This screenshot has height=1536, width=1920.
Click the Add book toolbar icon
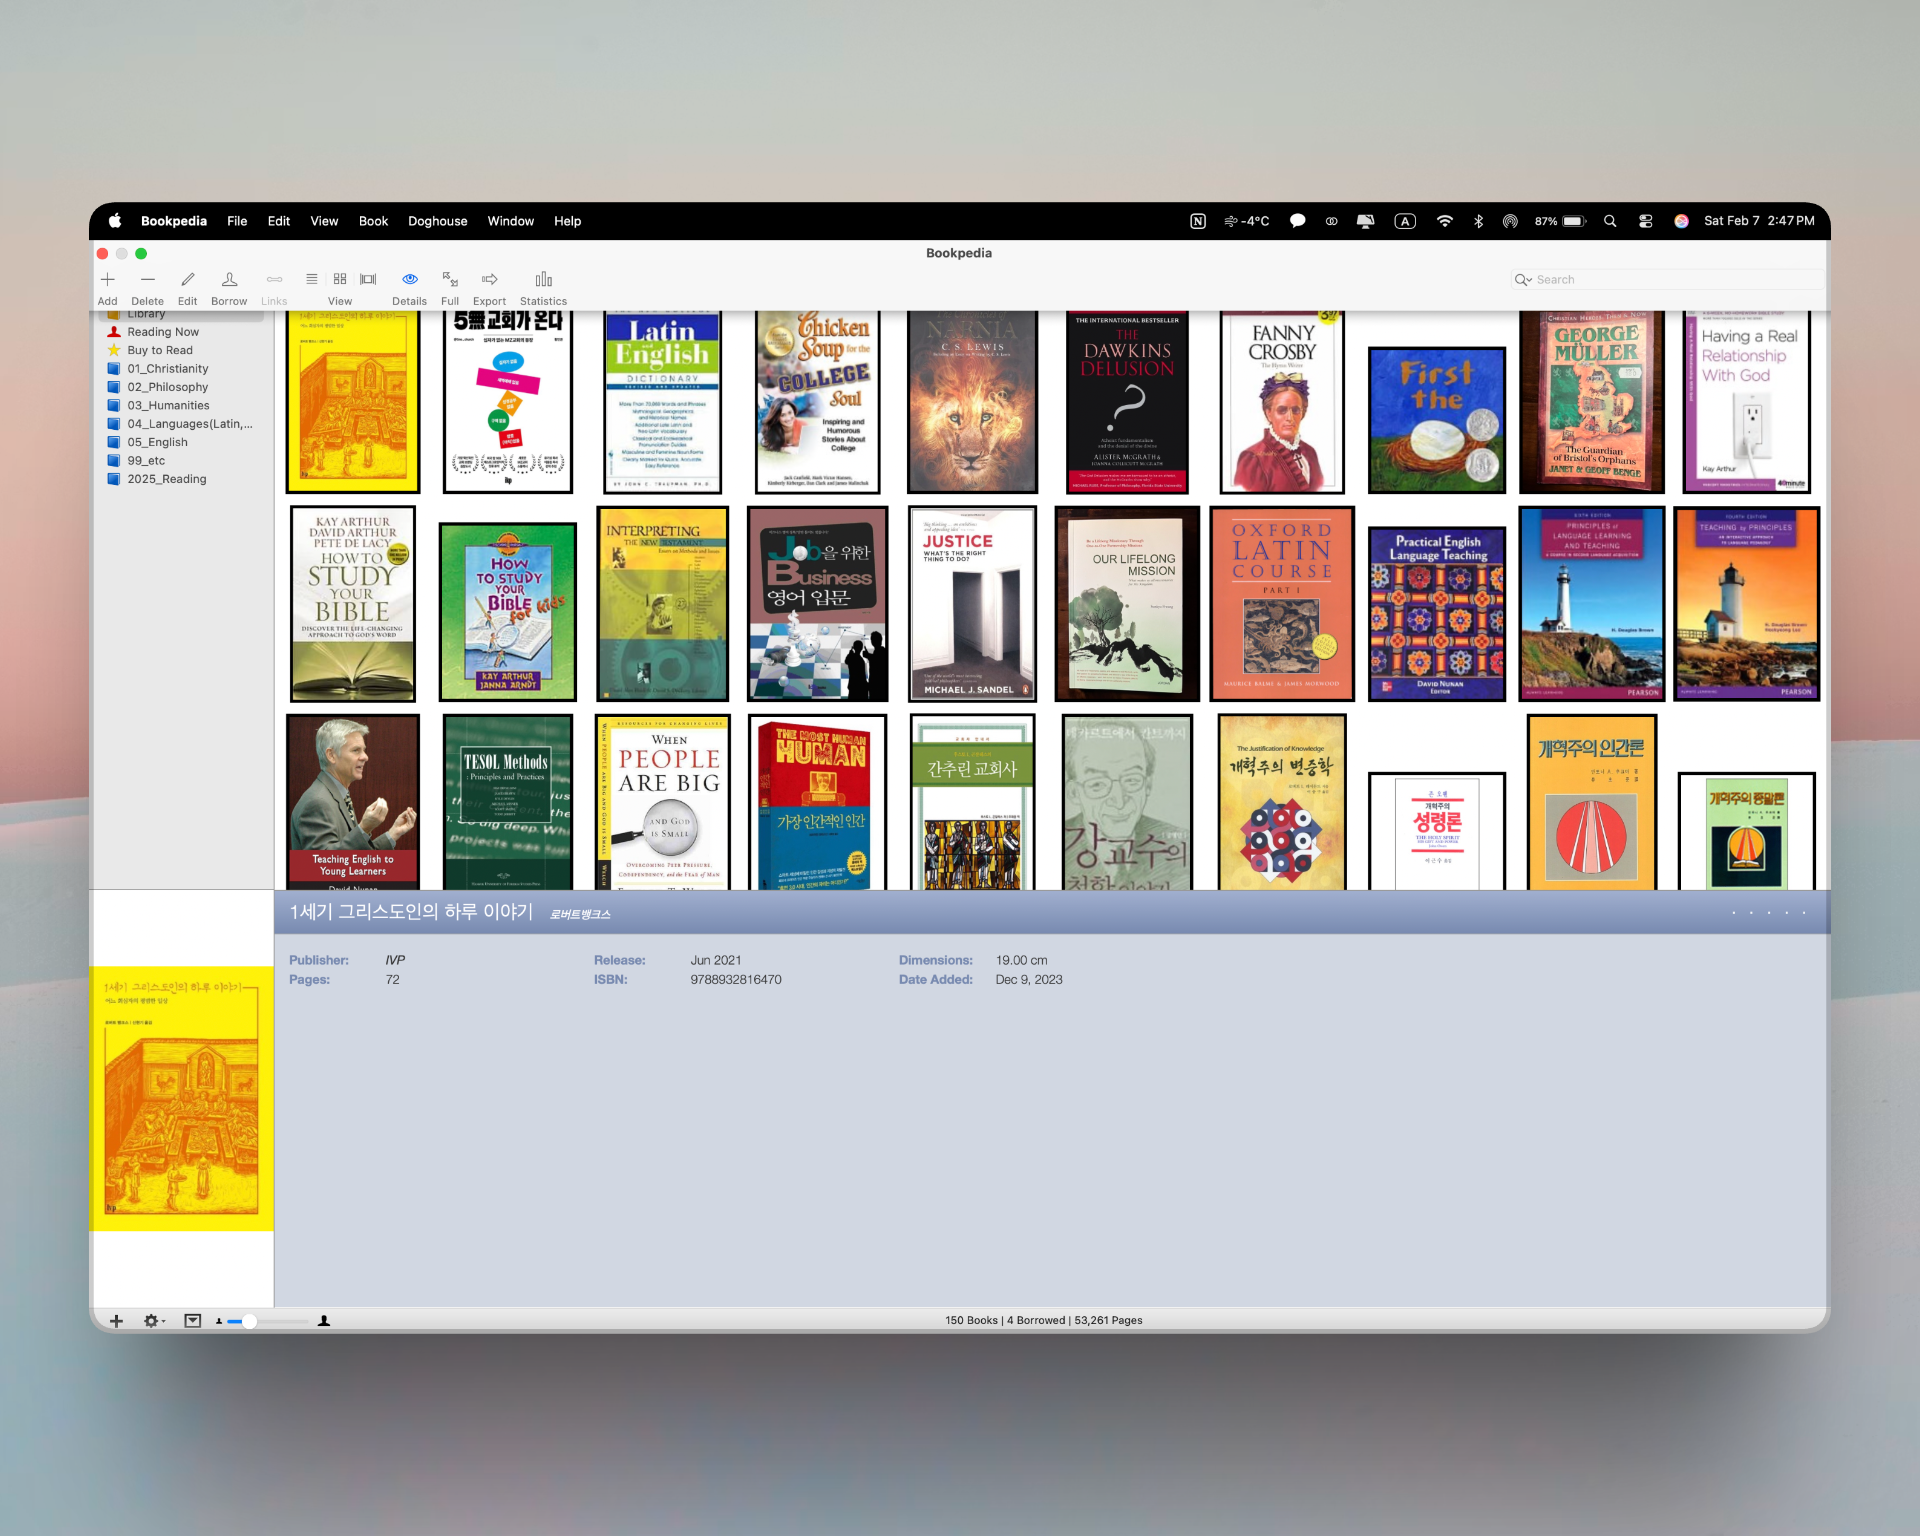(x=108, y=280)
